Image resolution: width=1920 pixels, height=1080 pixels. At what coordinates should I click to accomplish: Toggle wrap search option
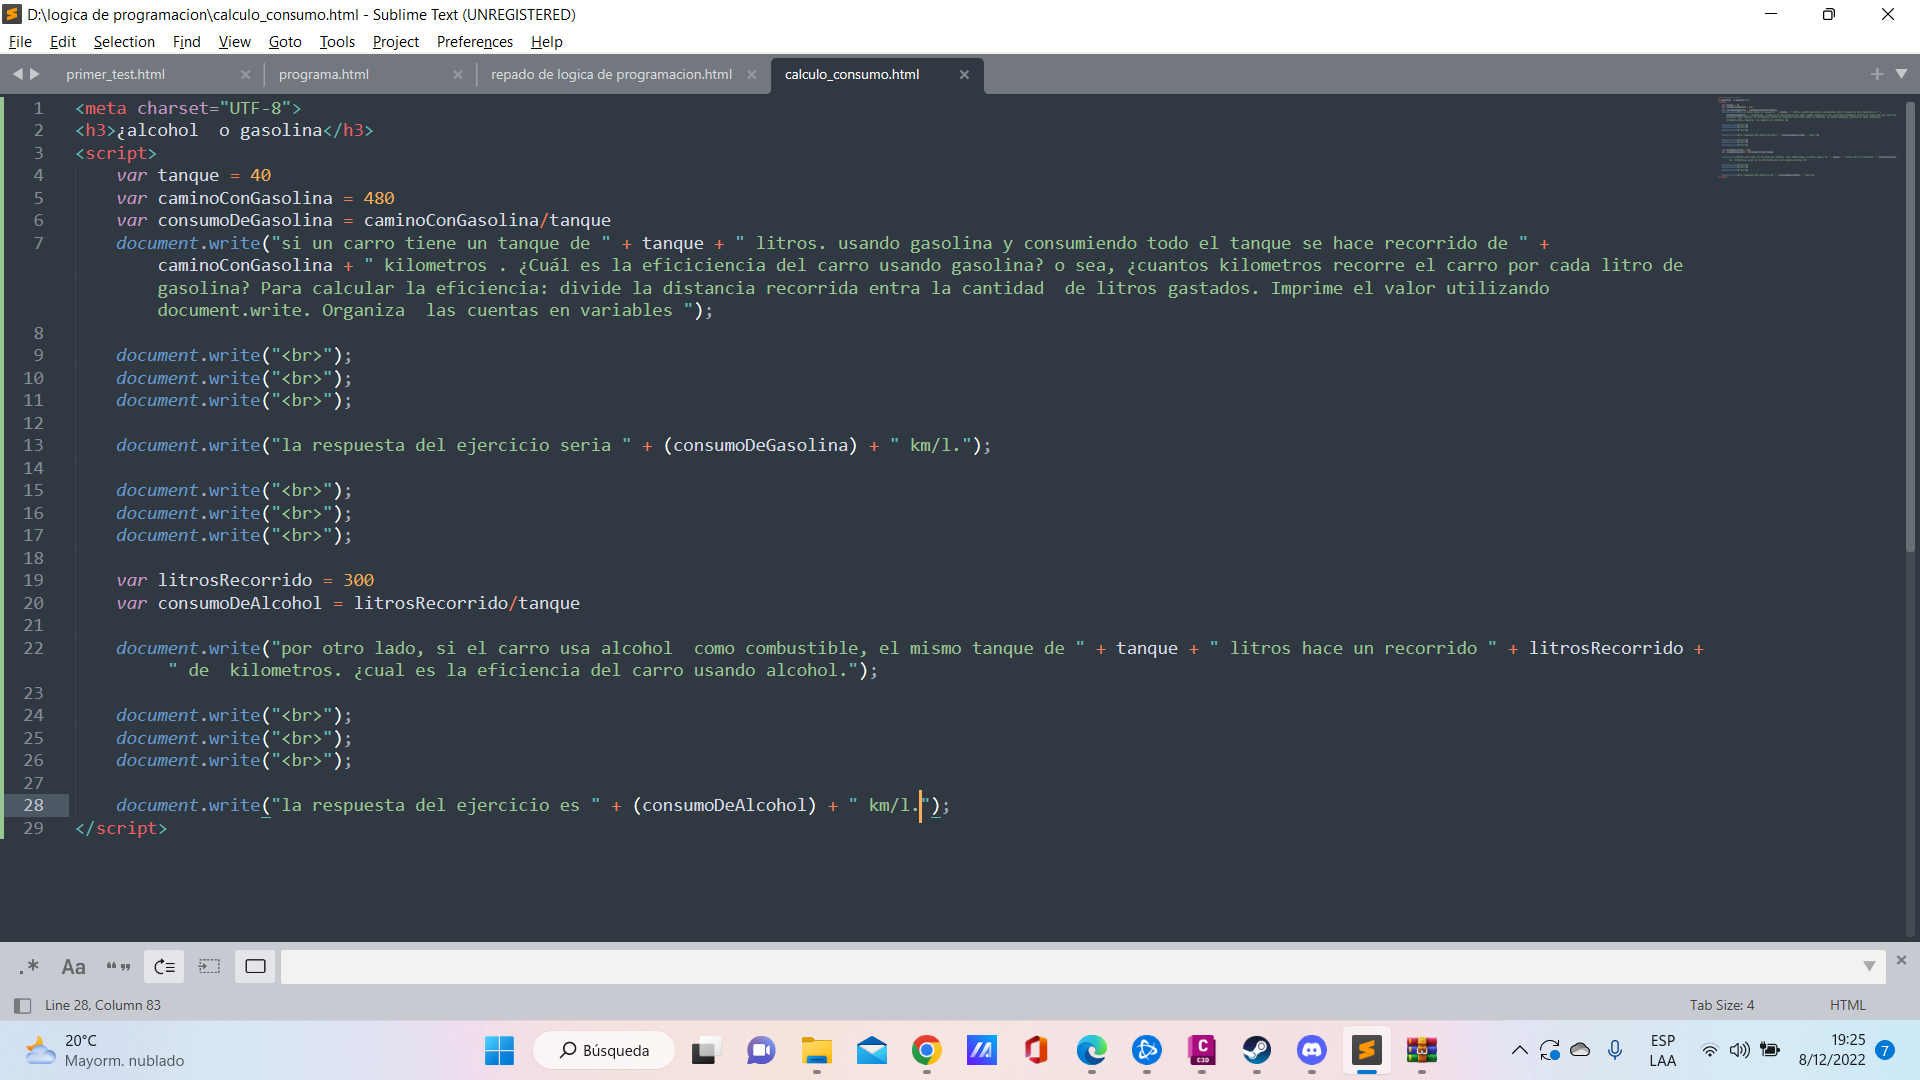(164, 966)
